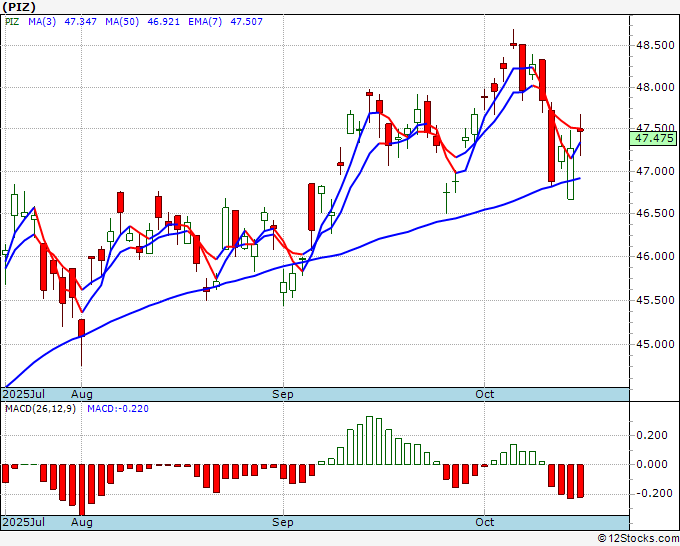The height and width of the screenshot is (546, 680).
Task: Click the MA(3) legend label
Action: [x=42, y=22]
